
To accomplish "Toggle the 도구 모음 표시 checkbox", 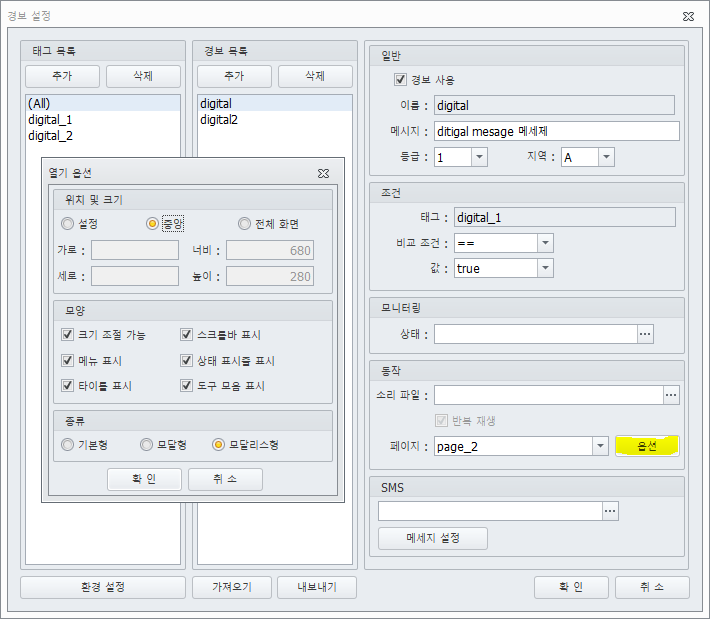I will [187, 385].
